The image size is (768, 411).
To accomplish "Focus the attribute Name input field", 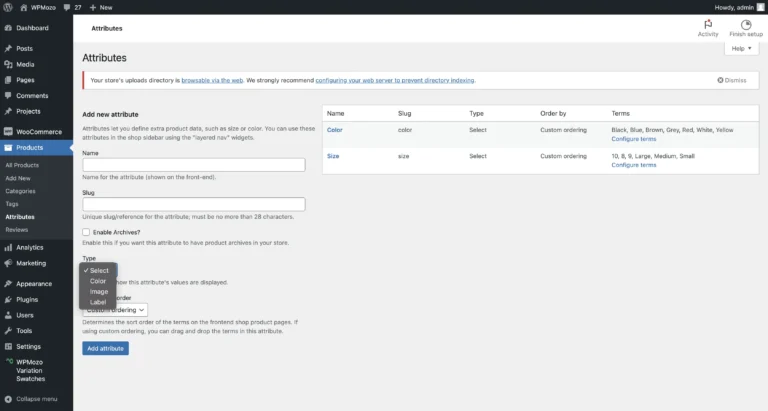I will 194,165.
